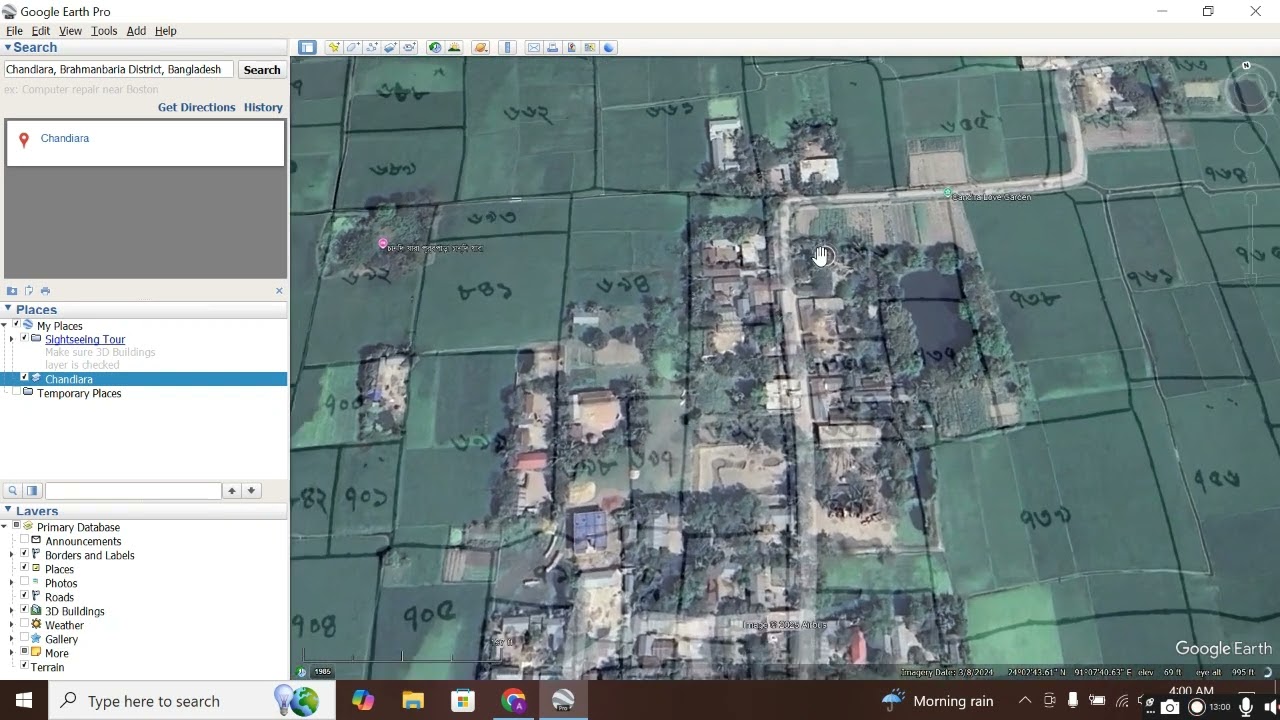Collapse the Places panel header triangle
The width and height of the screenshot is (1280, 720).
(8, 309)
